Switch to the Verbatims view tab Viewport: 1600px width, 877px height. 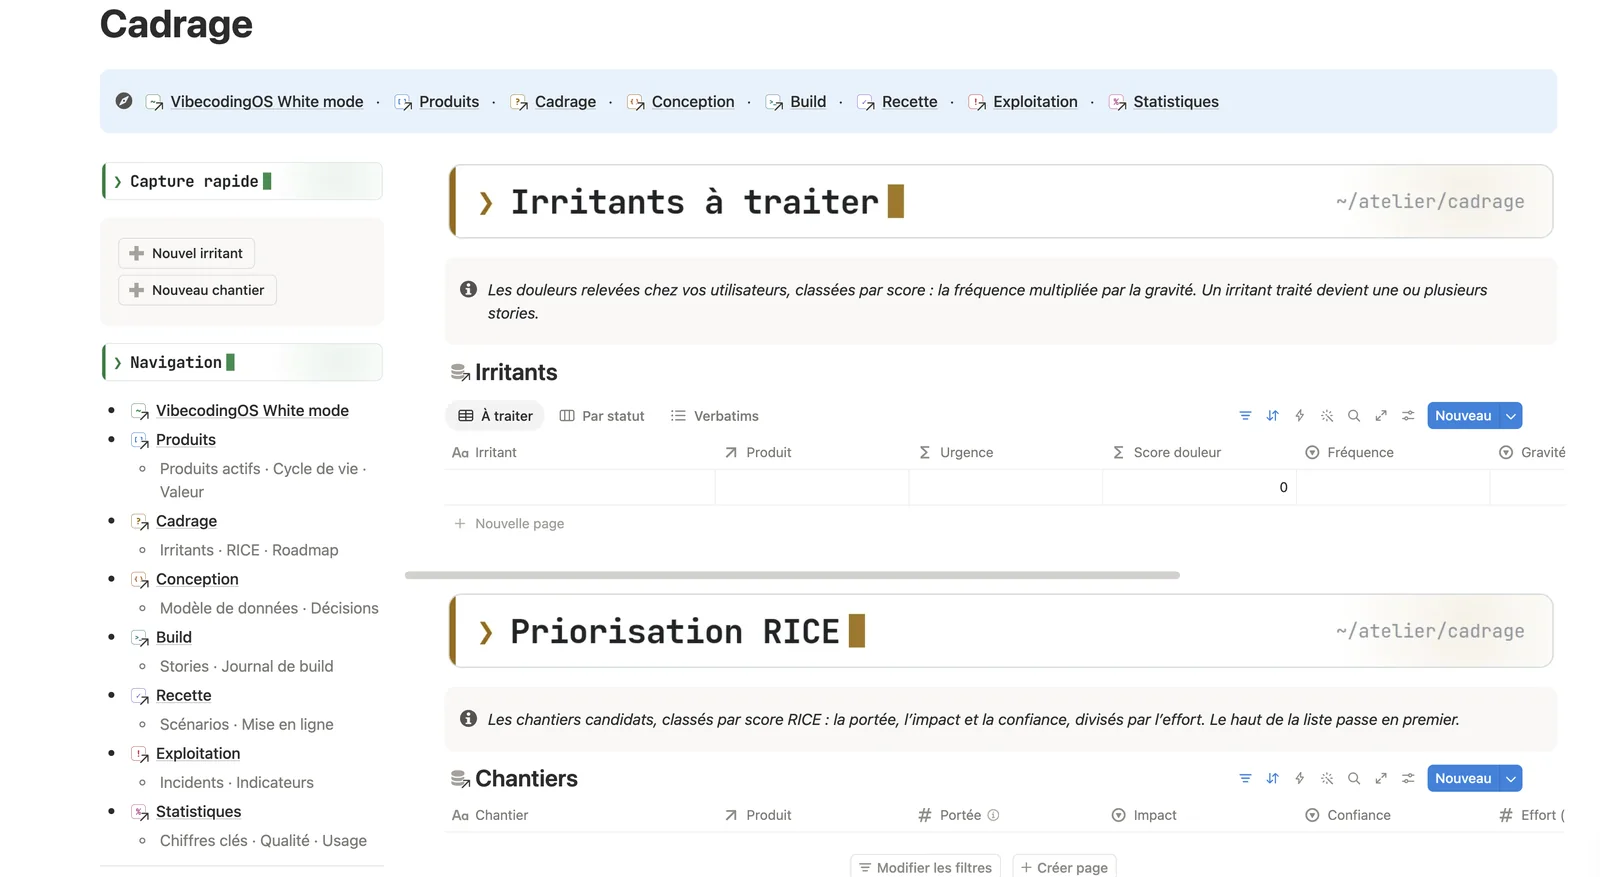point(715,416)
